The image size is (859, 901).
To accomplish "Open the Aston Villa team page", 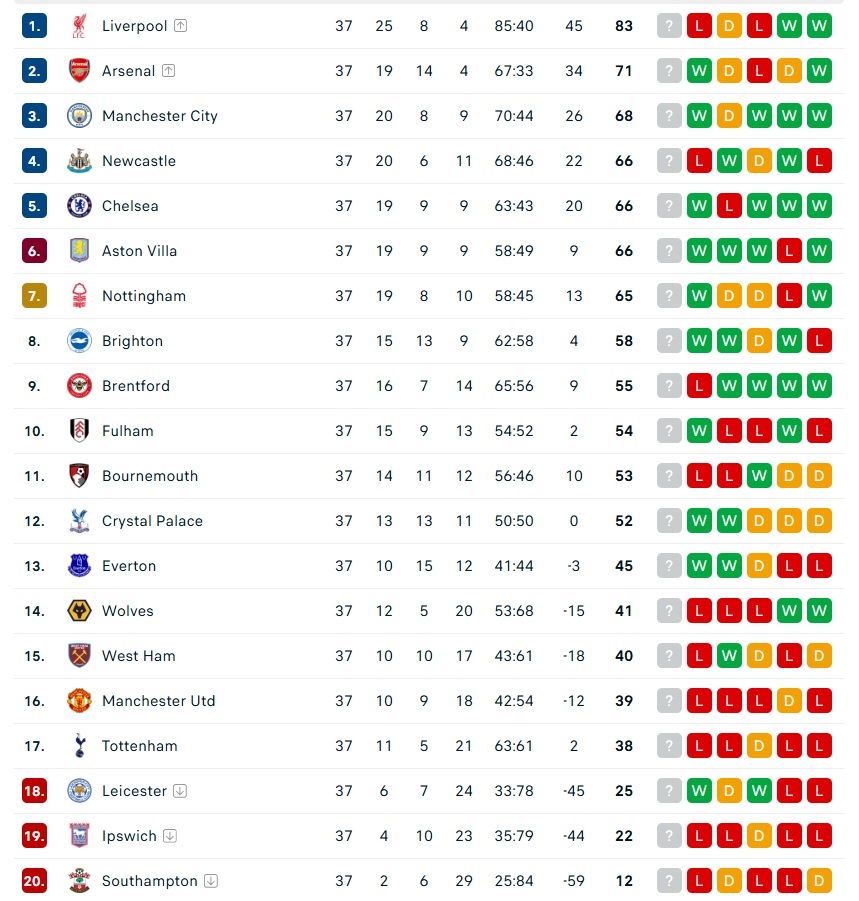I will click(140, 251).
